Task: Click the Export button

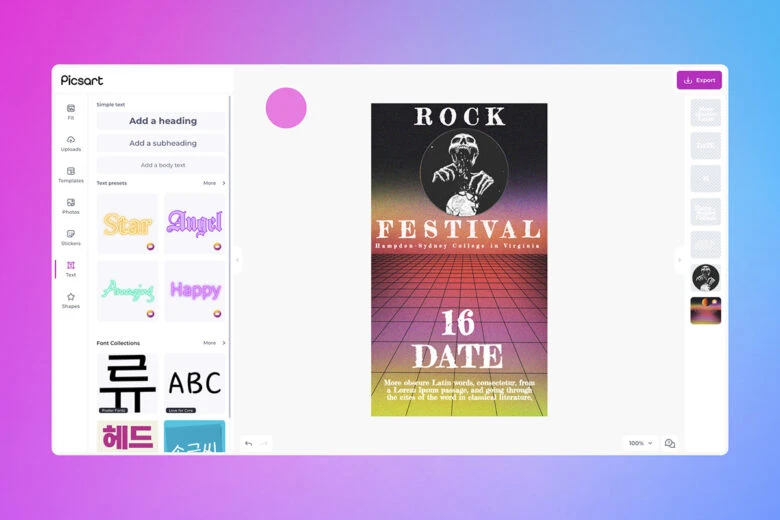Action: coord(699,80)
